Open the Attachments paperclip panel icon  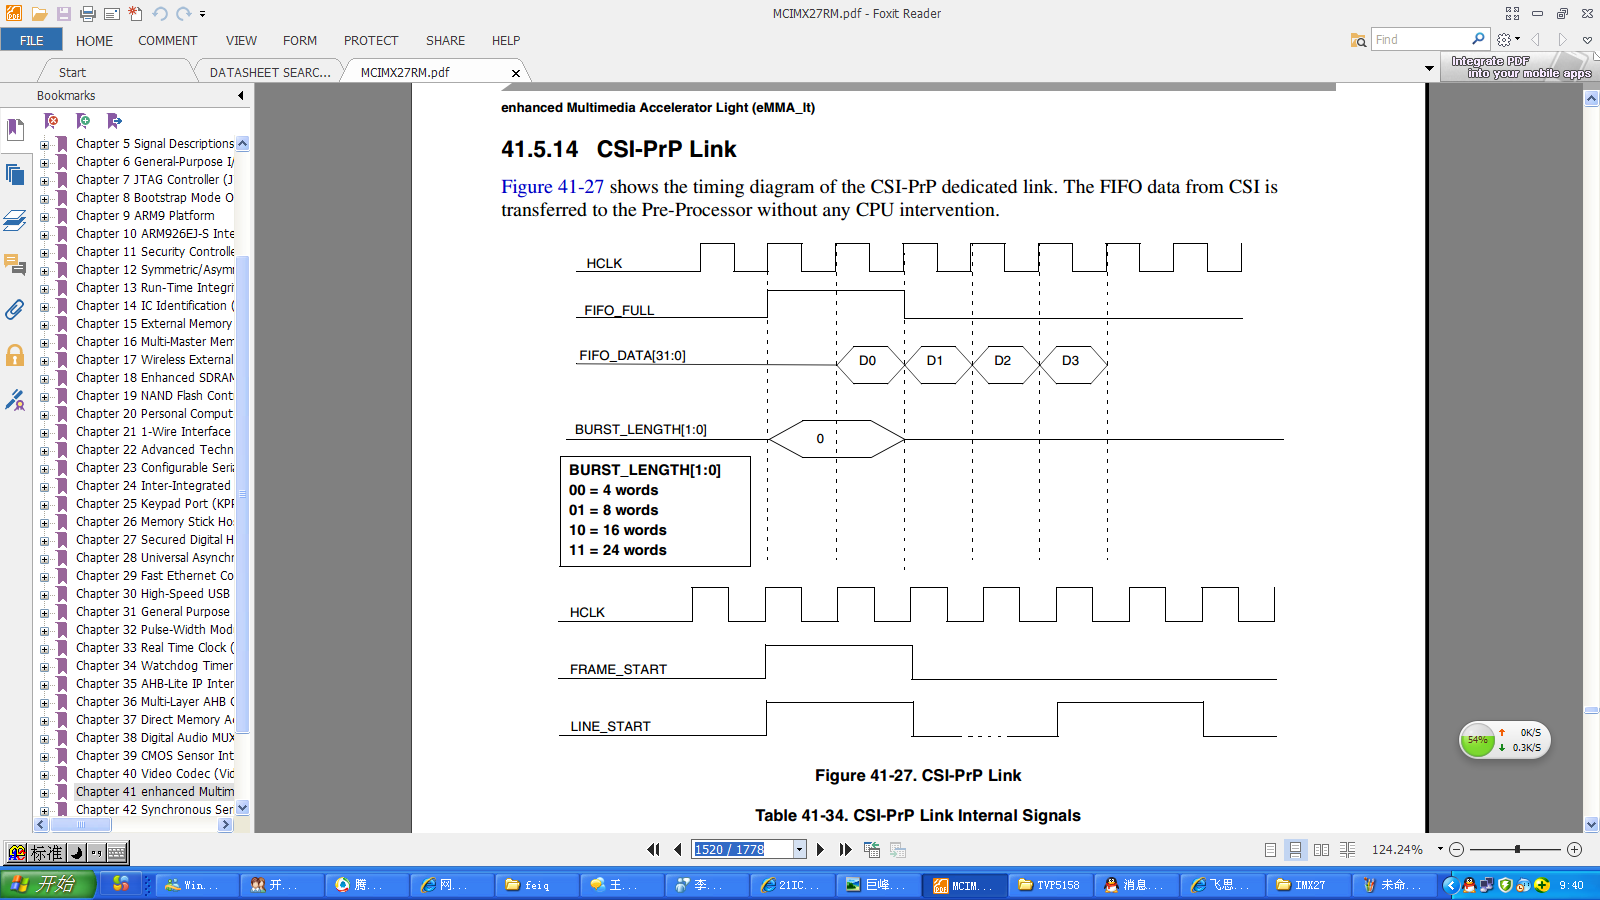click(15, 310)
